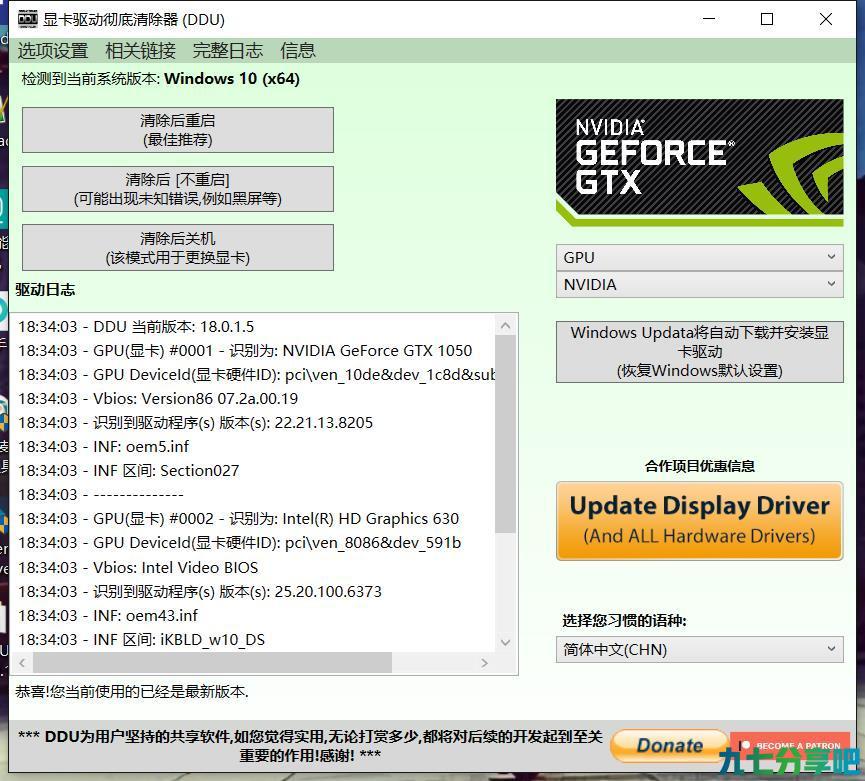Click the DDU shareware notice text
This screenshot has width=865, height=781.
310,746
